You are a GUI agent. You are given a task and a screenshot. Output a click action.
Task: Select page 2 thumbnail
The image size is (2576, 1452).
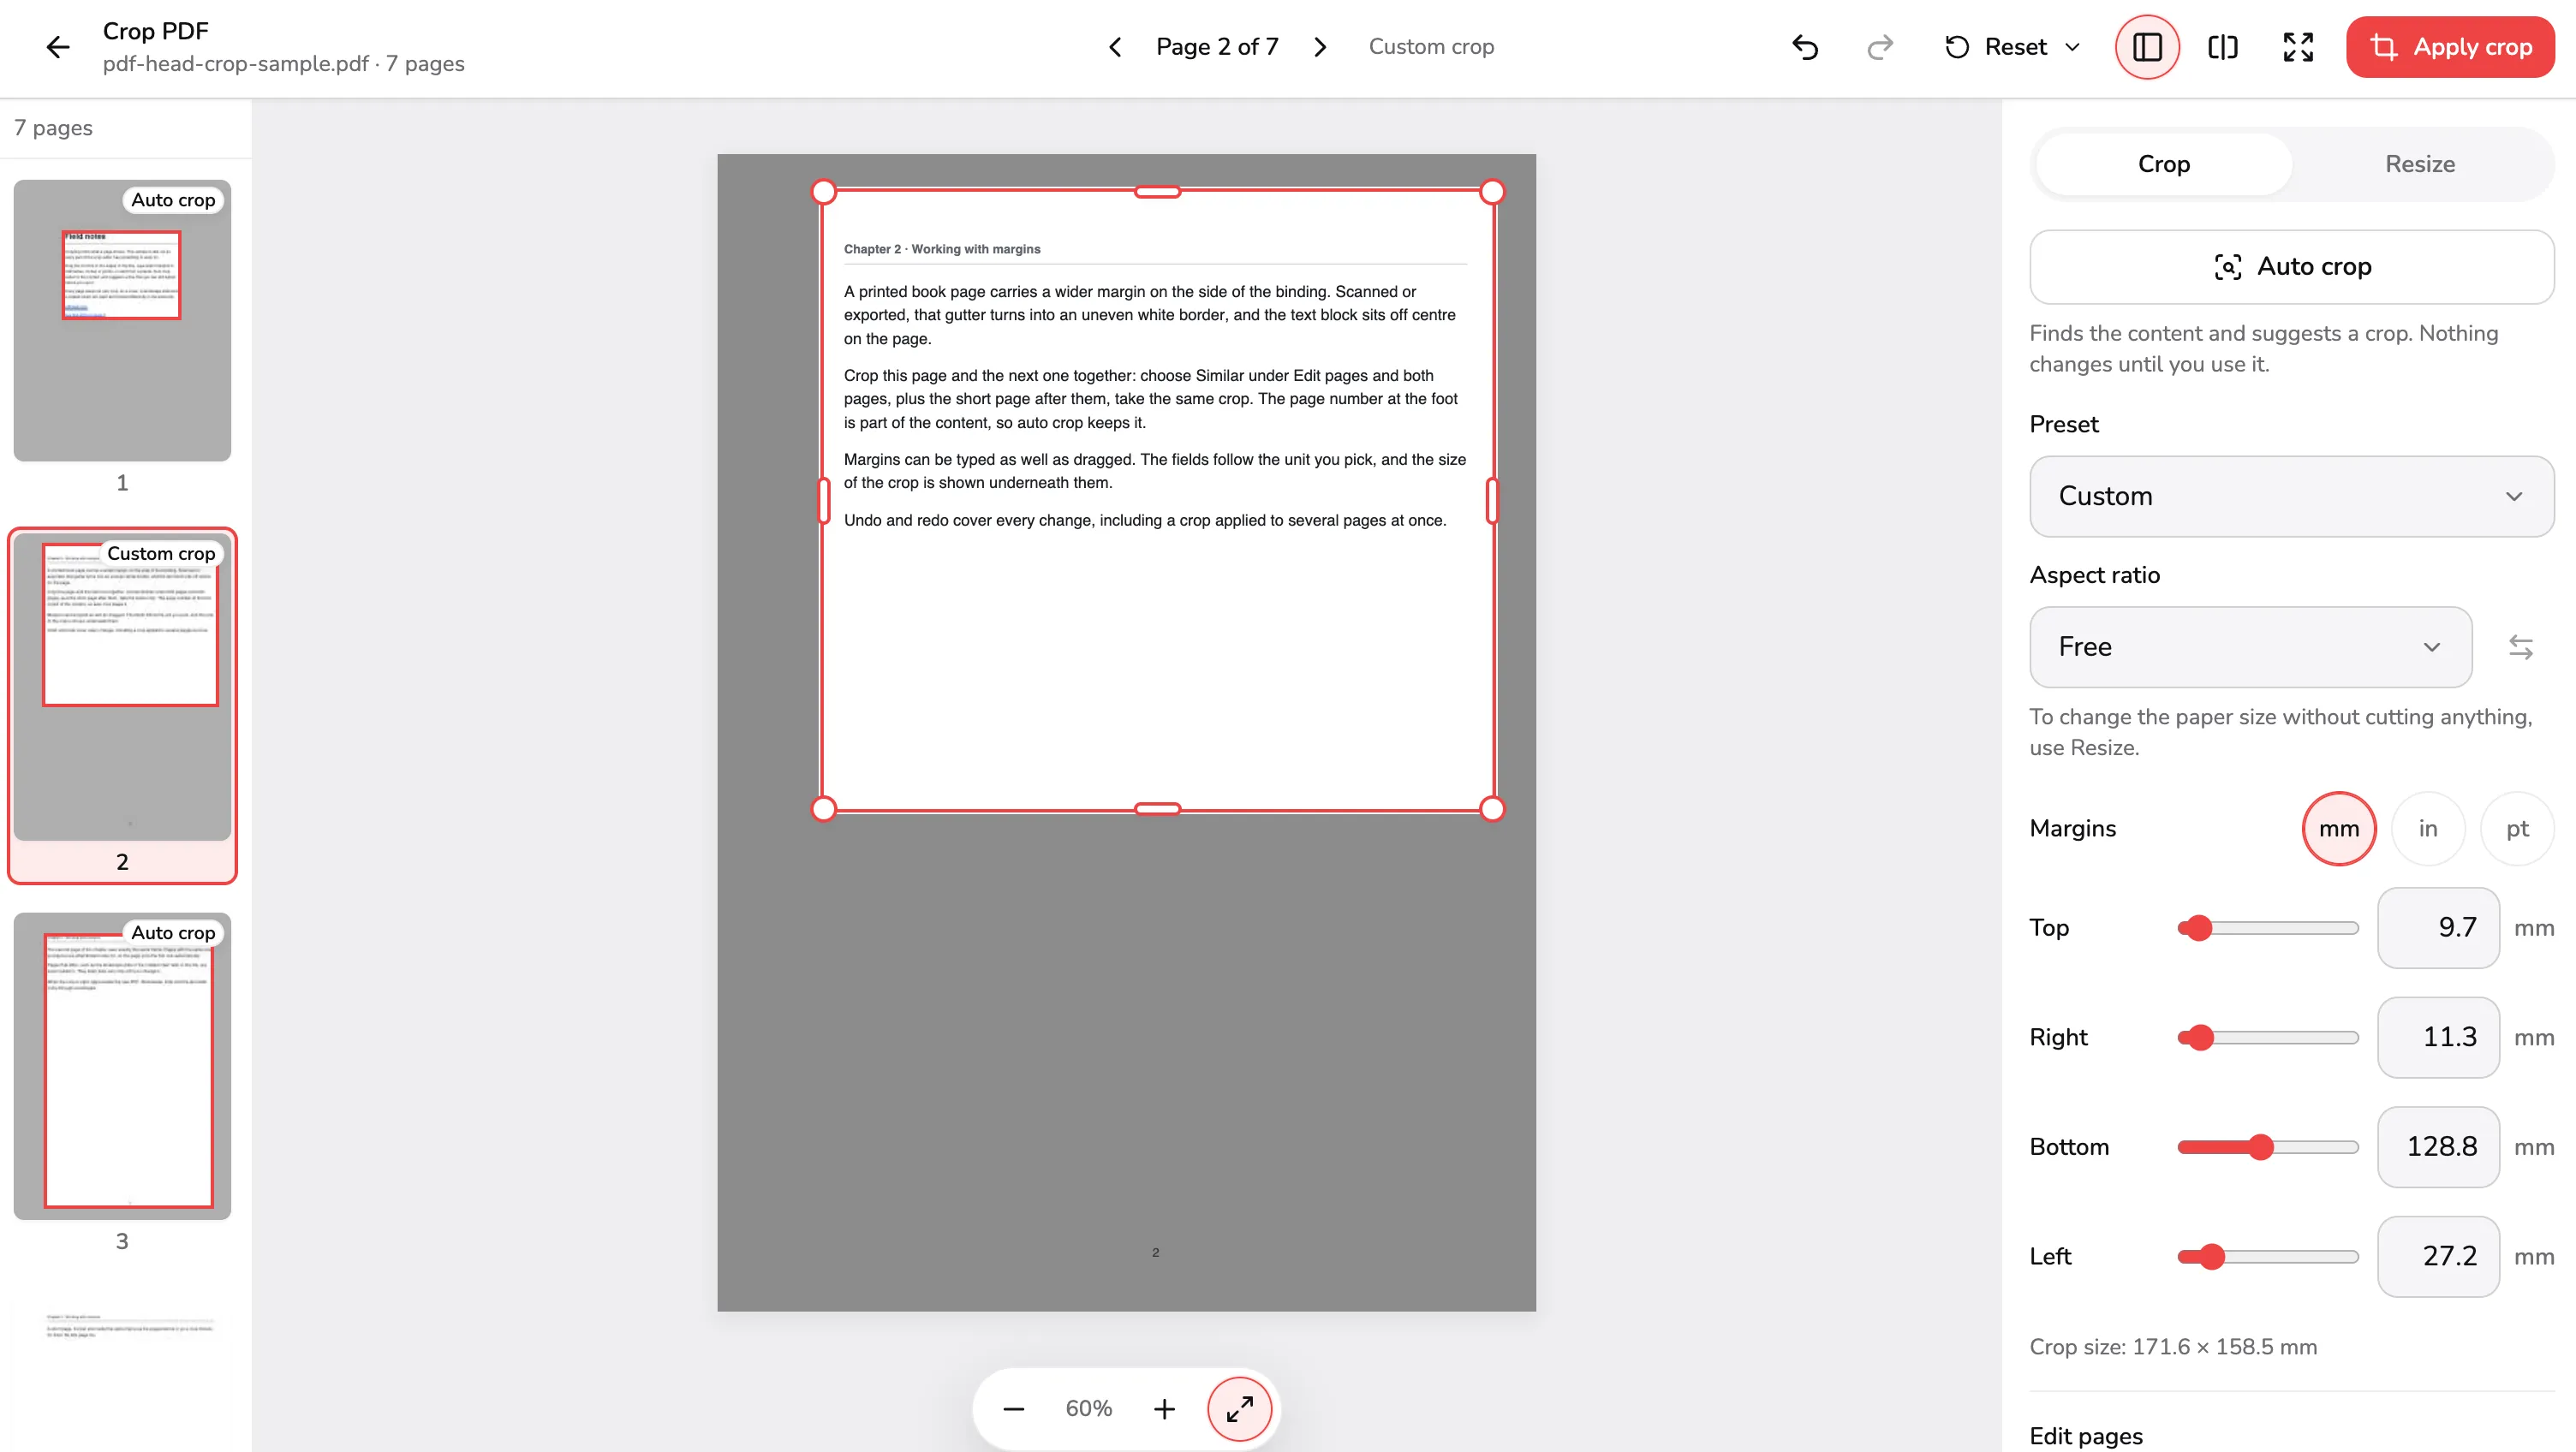122,687
